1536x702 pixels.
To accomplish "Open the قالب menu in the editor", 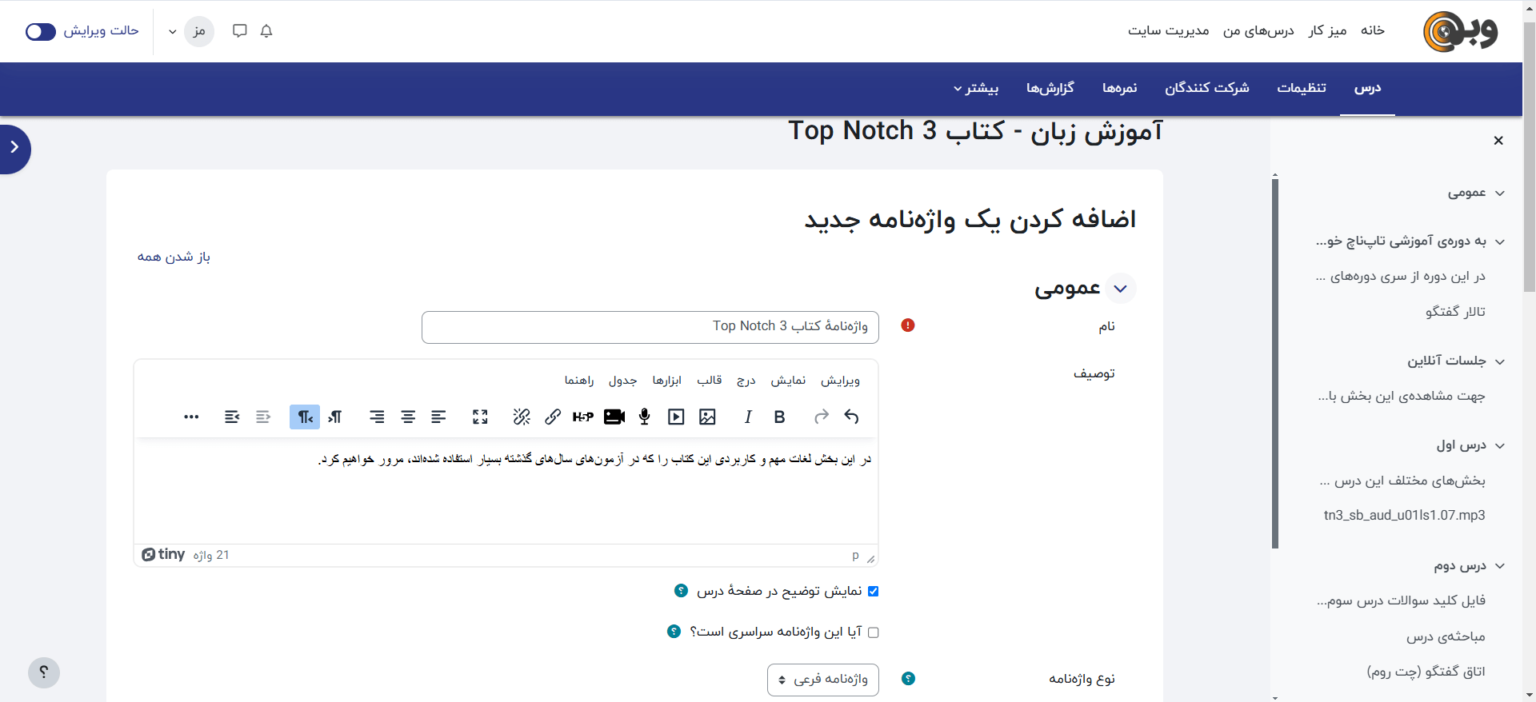I will (709, 380).
